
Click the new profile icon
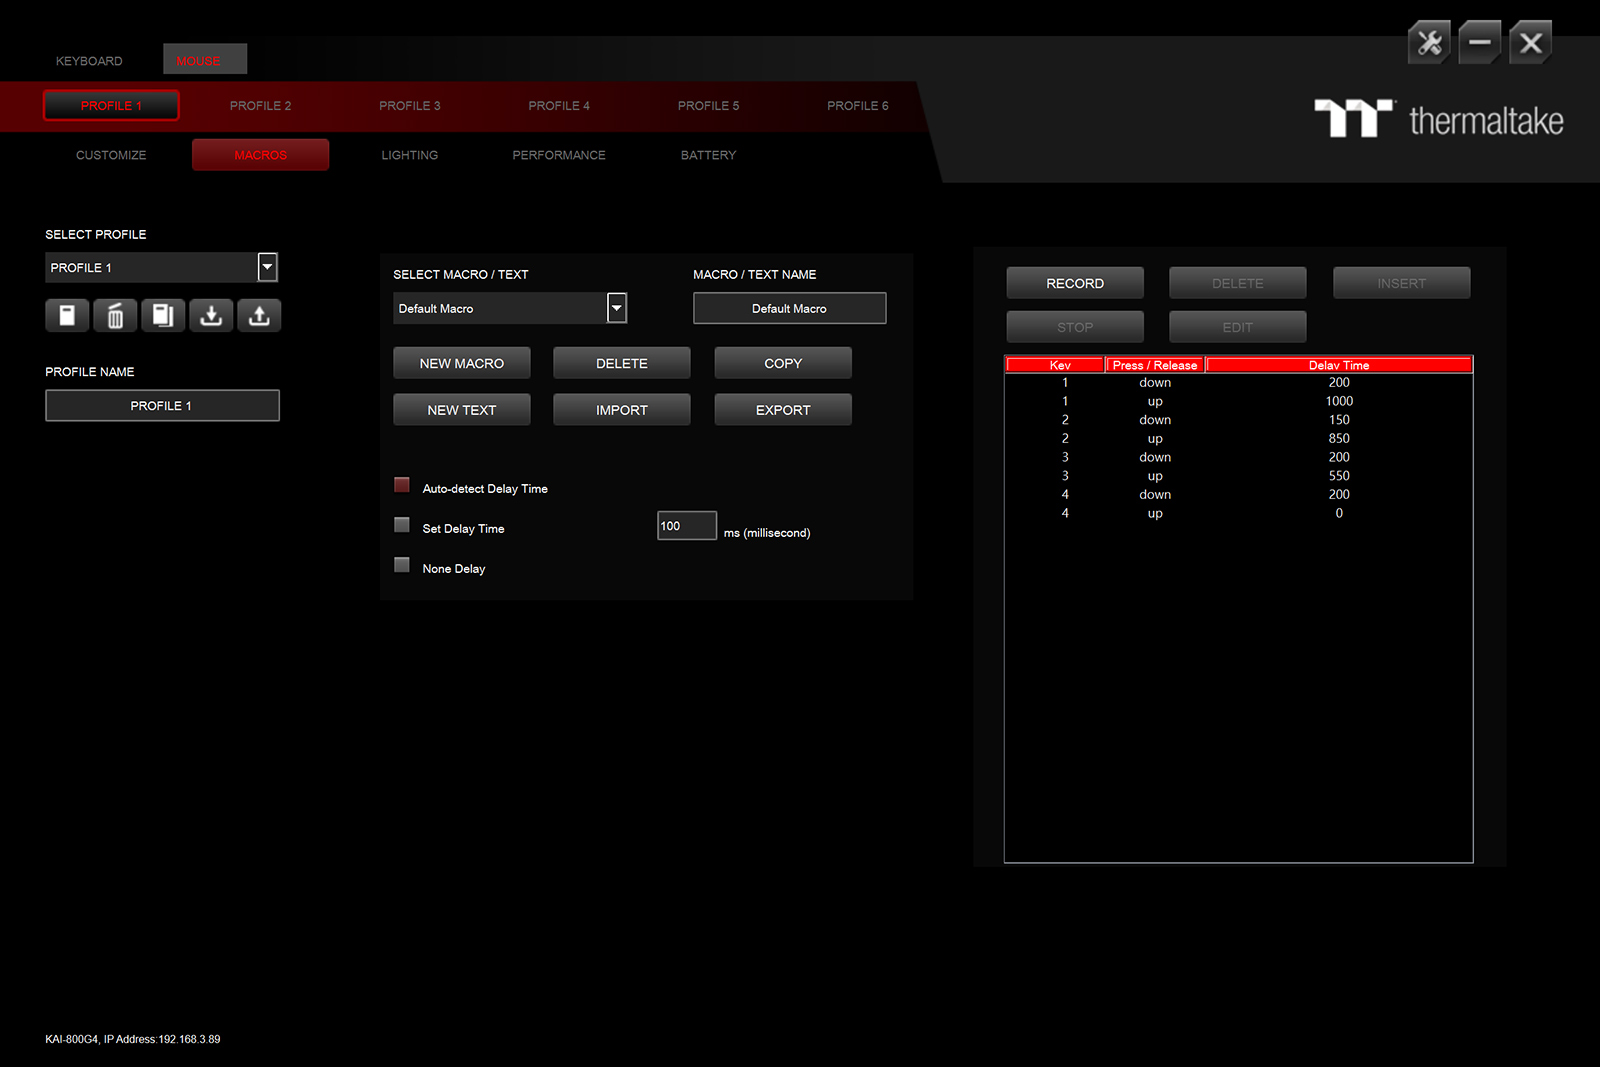(x=67, y=316)
